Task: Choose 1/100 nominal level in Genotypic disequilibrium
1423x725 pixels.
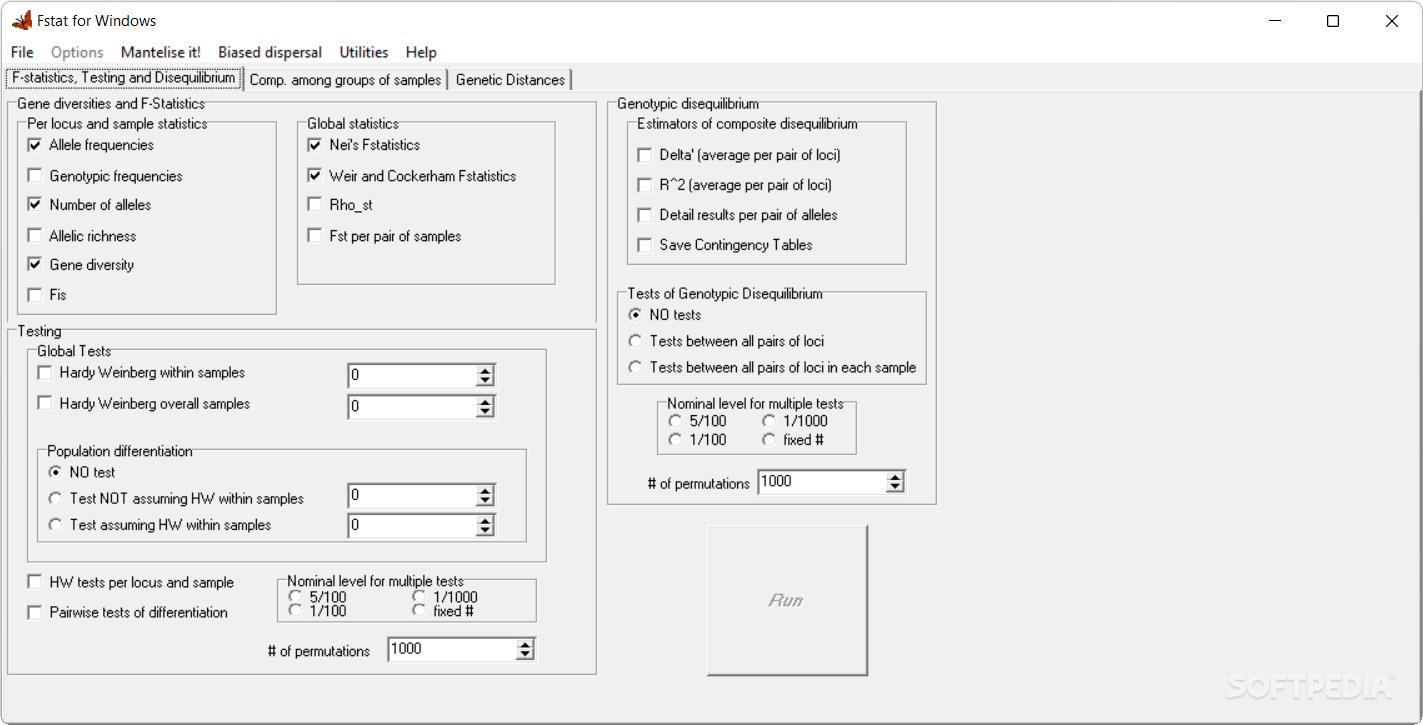Action: pos(675,439)
